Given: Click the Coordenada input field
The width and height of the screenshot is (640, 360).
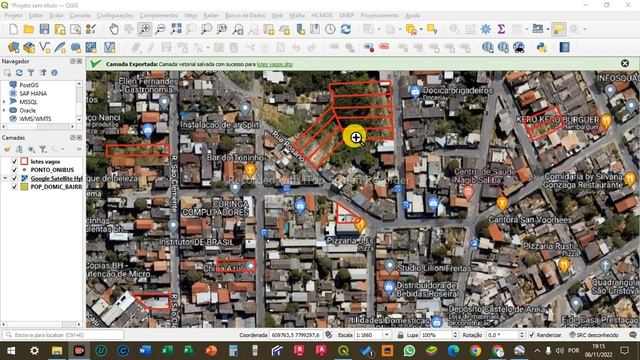Looking at the screenshot, I should tap(295, 335).
